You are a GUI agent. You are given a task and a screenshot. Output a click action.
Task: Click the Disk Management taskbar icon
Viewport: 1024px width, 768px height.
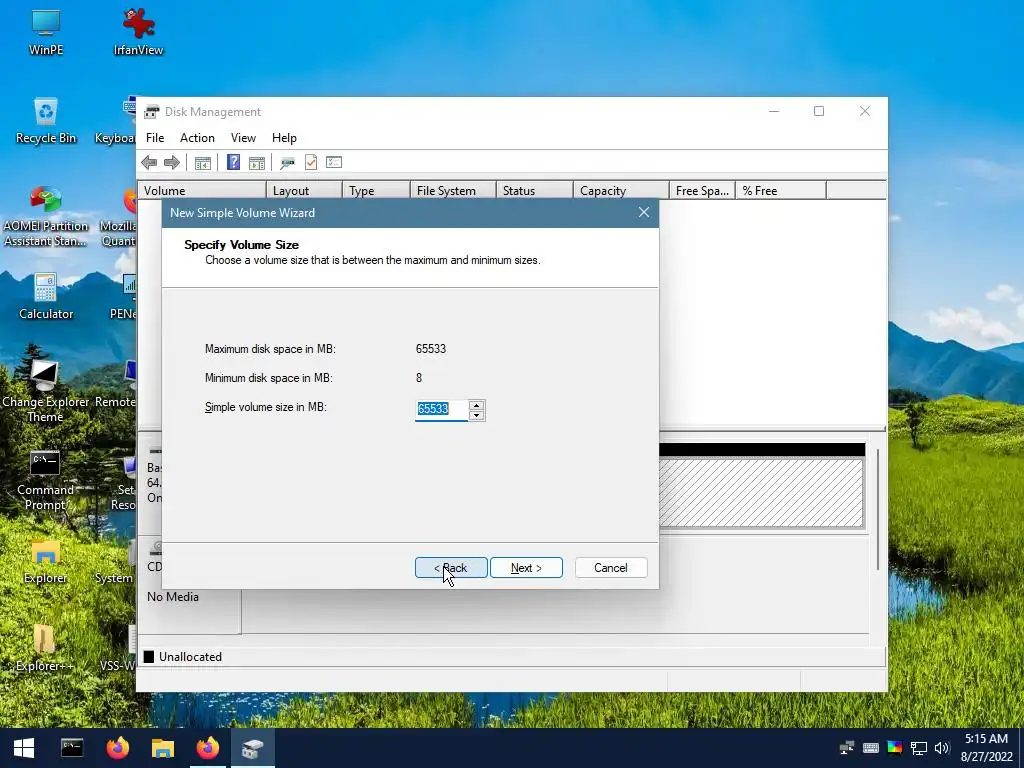tap(253, 748)
